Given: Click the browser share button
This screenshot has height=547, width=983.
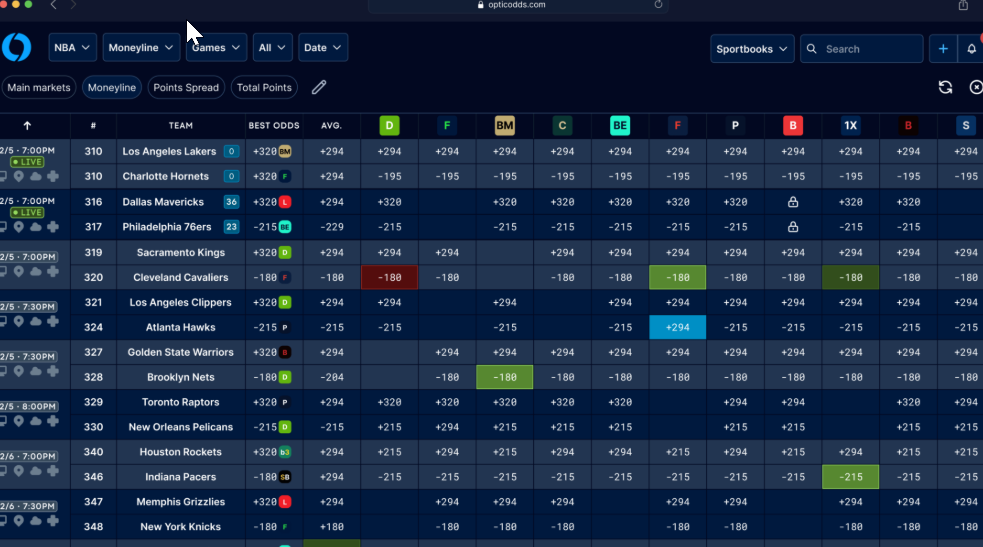Looking at the screenshot, I should [964, 5].
